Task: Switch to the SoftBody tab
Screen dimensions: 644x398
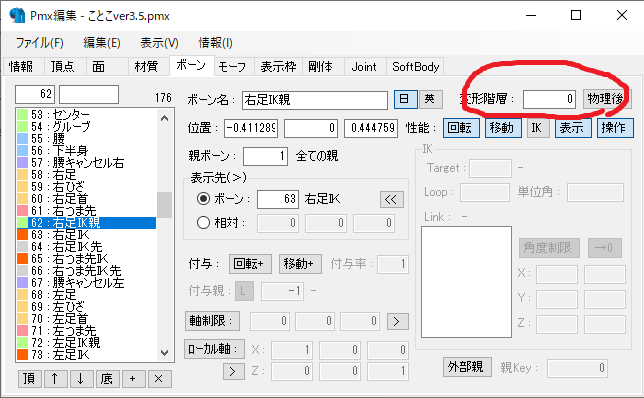Action: (415, 67)
